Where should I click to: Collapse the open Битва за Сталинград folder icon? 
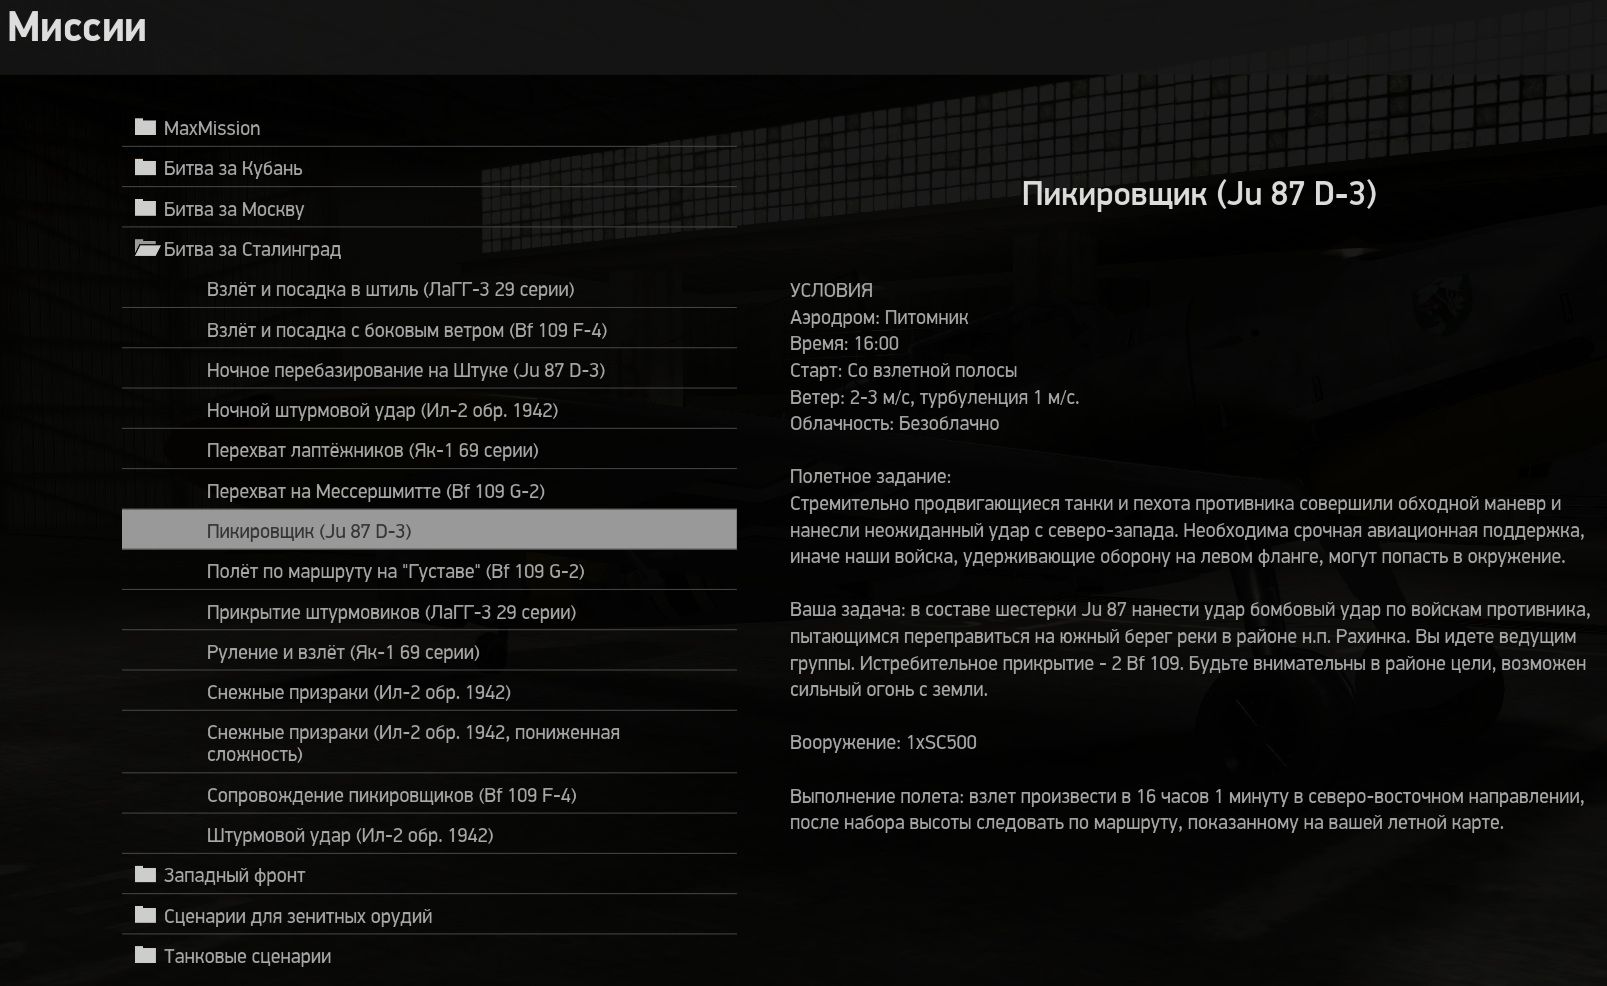click(147, 248)
